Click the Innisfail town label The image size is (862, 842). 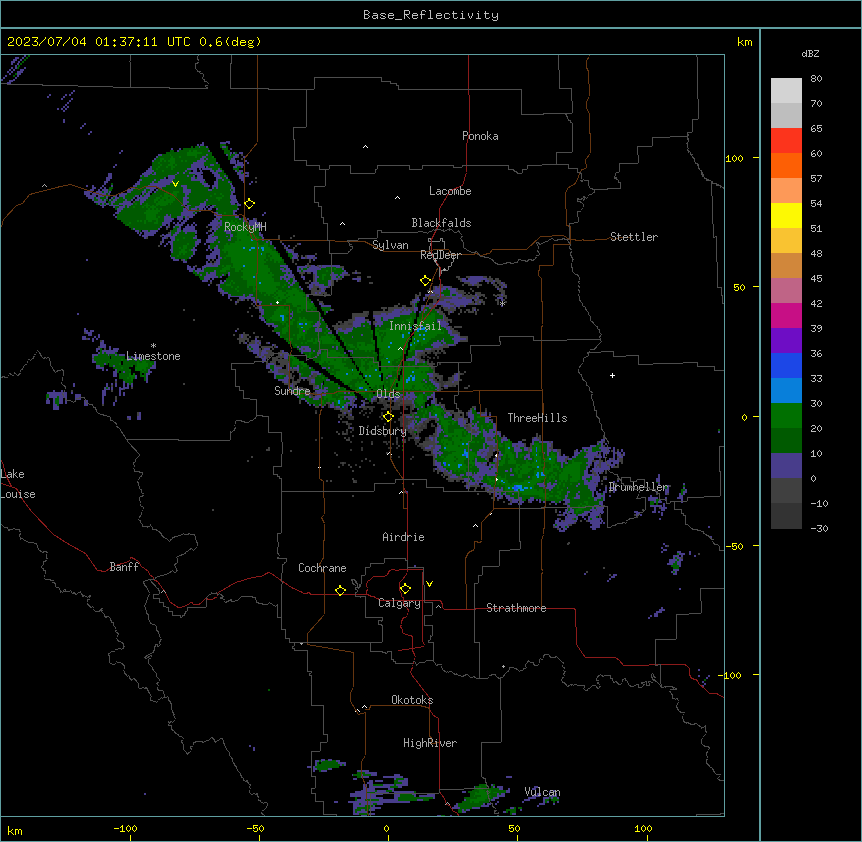415,326
